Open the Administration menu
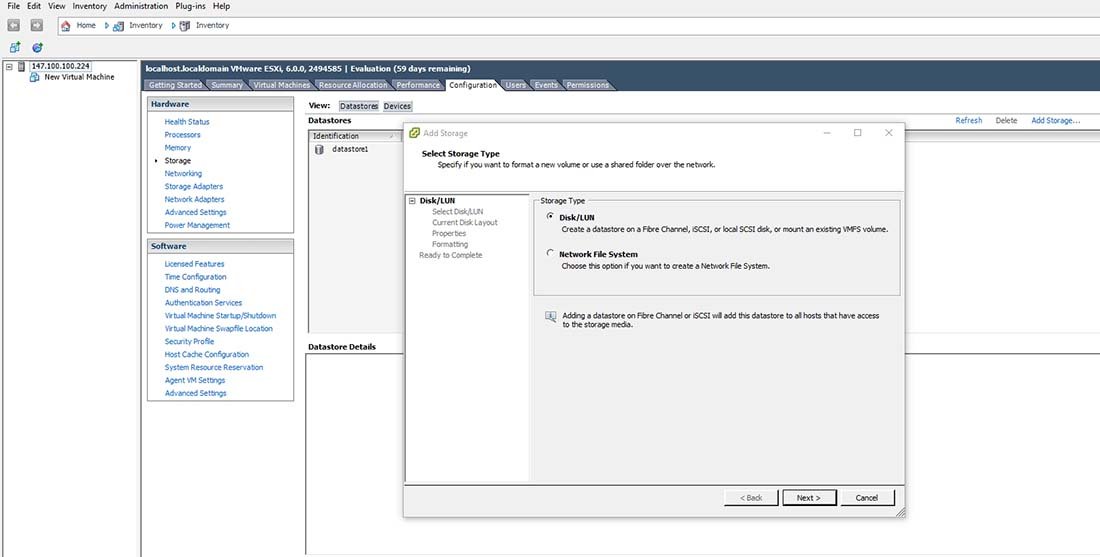The image size is (1100, 557). pyautogui.click(x=141, y=6)
